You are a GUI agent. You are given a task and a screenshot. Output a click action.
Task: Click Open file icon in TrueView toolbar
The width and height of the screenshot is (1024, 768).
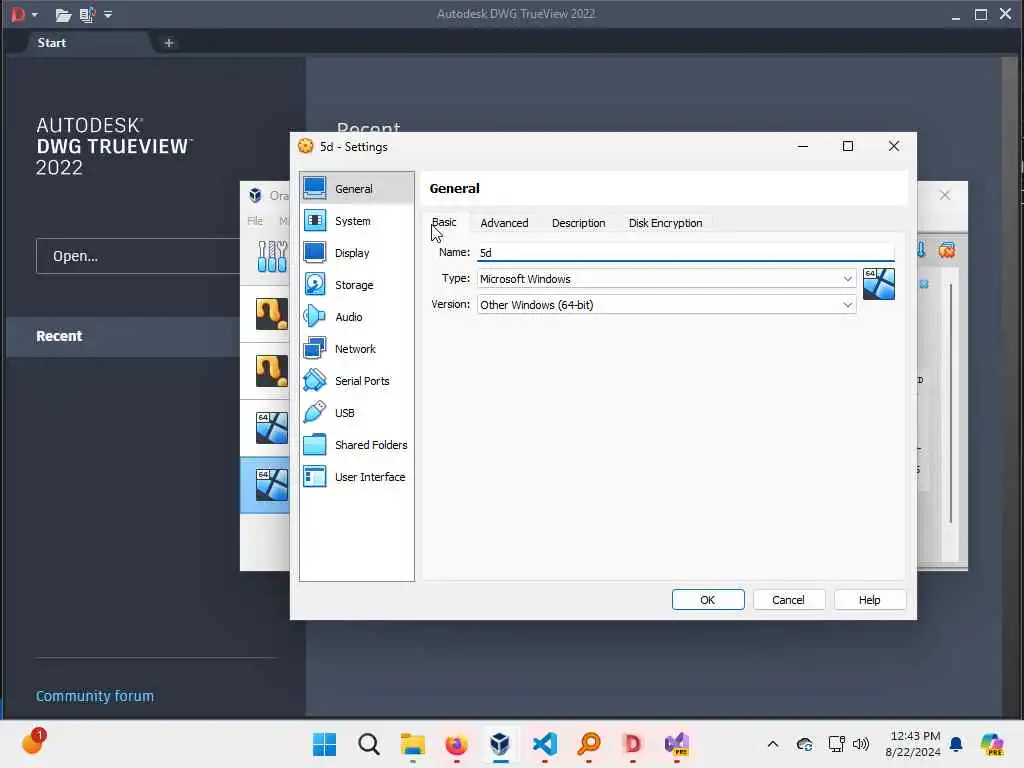pos(63,14)
